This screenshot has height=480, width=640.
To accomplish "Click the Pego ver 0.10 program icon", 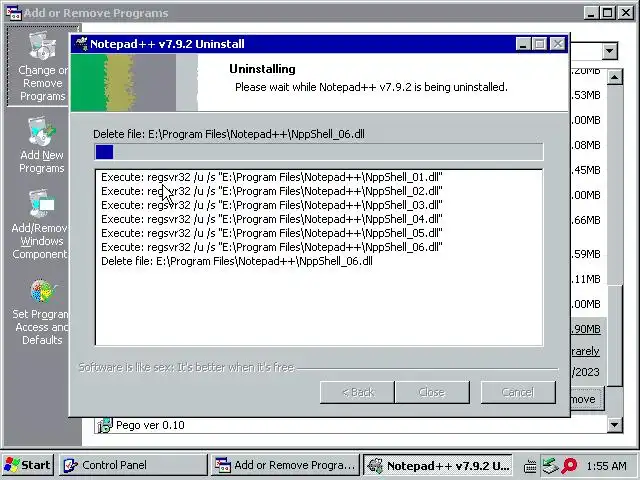I will (104, 425).
